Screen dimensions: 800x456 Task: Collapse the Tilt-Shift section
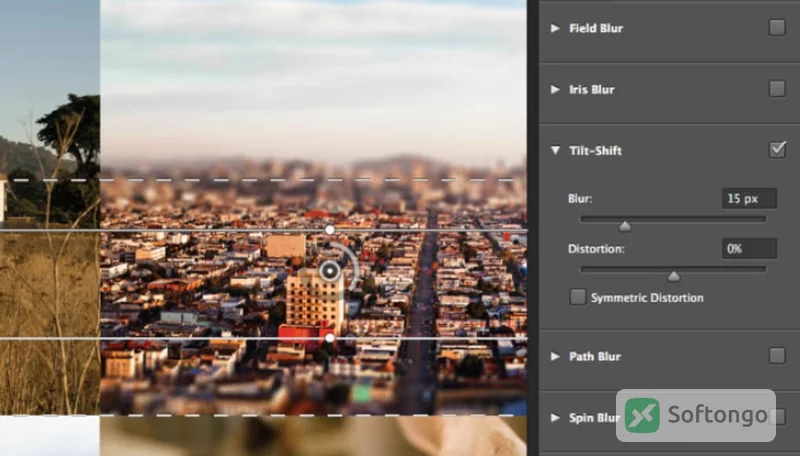click(x=555, y=150)
